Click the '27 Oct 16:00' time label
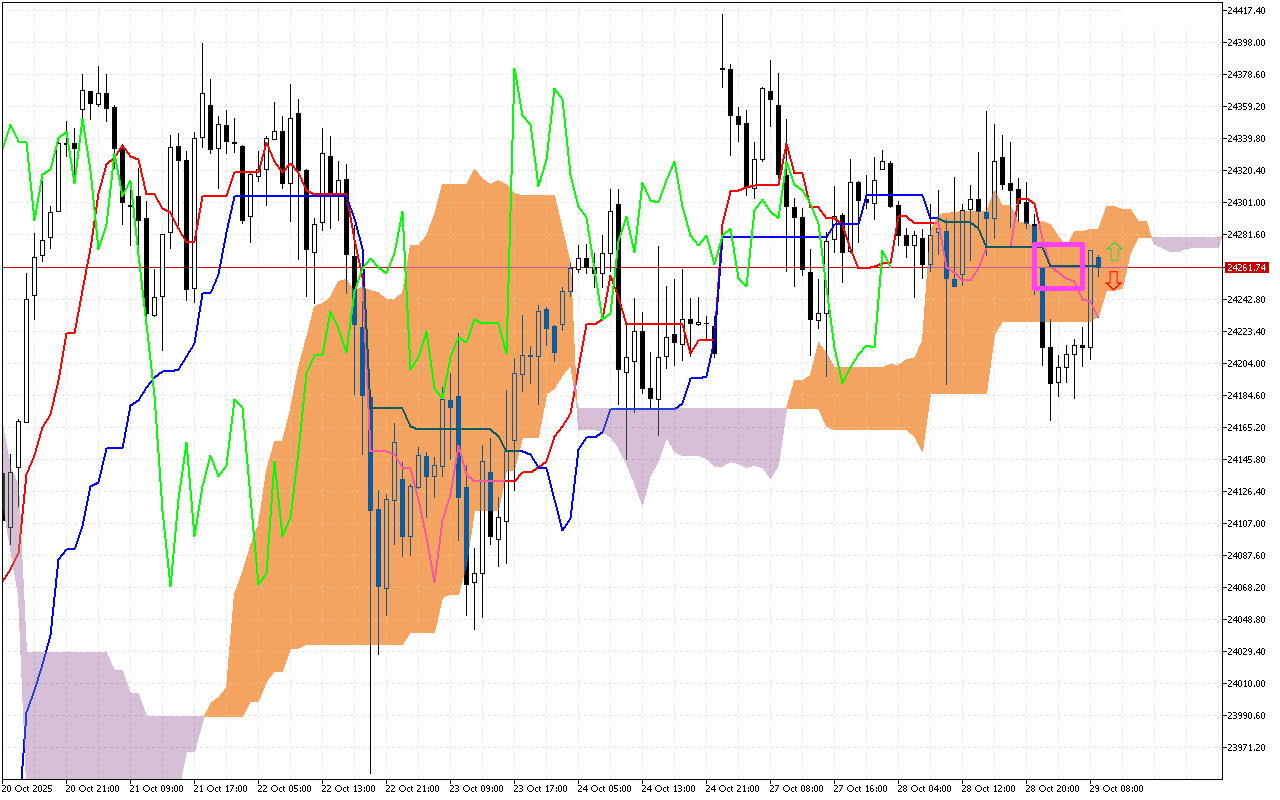Screen dimensions: 1280x800 coord(863,789)
